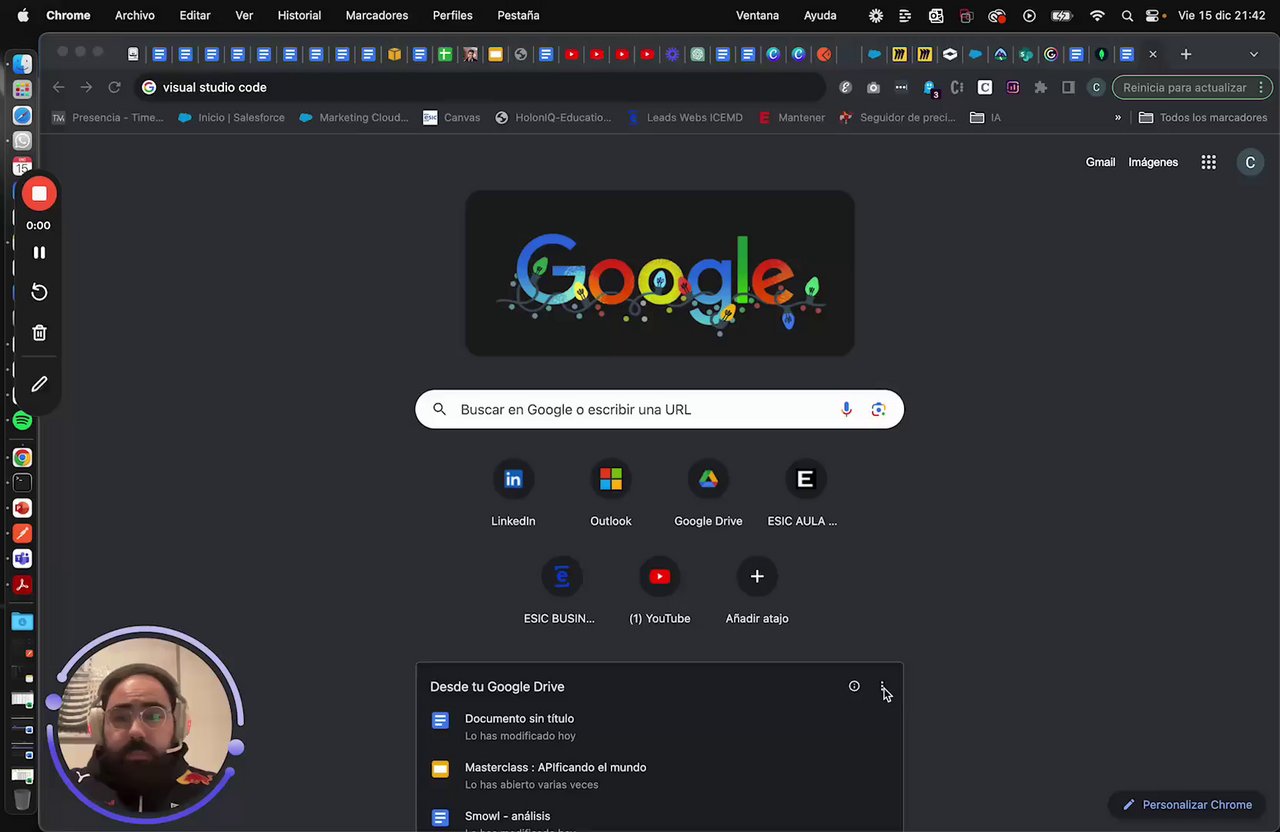Focus the Google search box
This screenshot has width=1280, height=832.
(x=659, y=409)
